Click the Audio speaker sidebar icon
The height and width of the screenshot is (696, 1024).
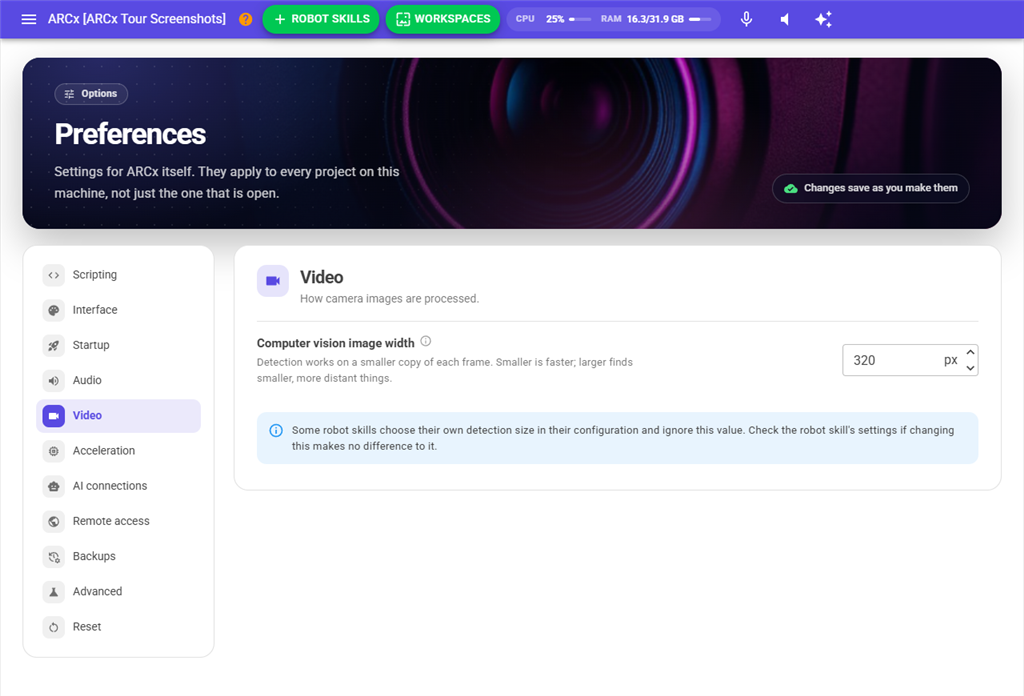(x=54, y=381)
